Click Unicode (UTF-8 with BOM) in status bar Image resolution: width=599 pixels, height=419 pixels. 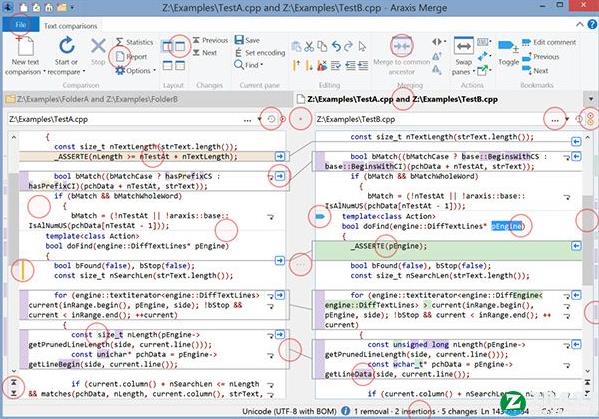[289, 411]
